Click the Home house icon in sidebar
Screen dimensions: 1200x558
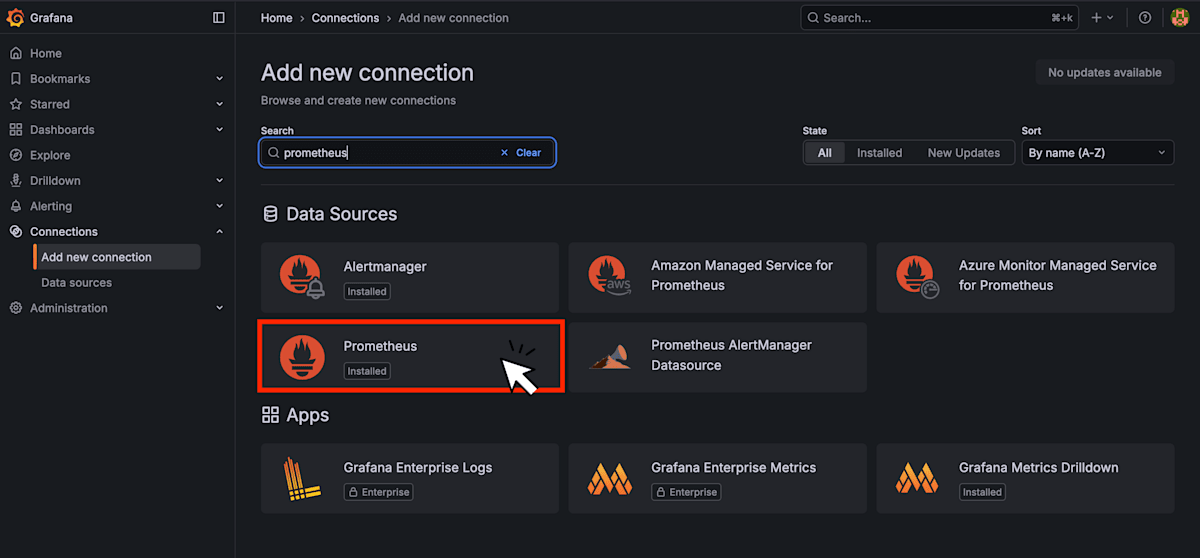(x=15, y=53)
